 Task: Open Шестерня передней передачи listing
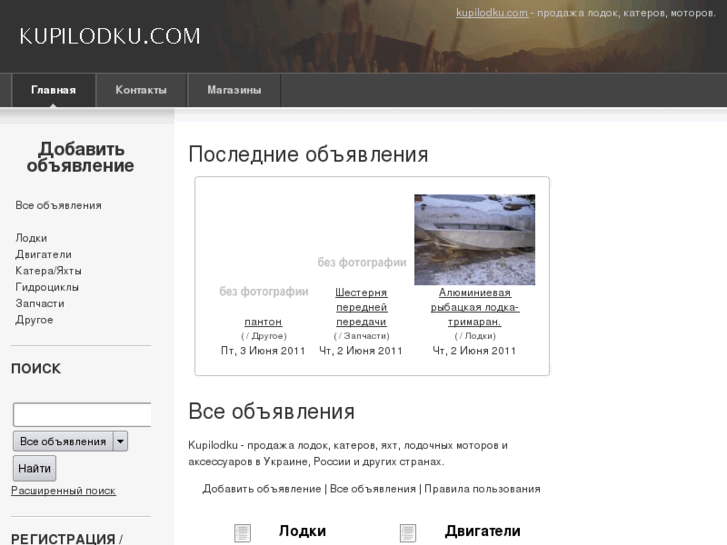point(361,307)
